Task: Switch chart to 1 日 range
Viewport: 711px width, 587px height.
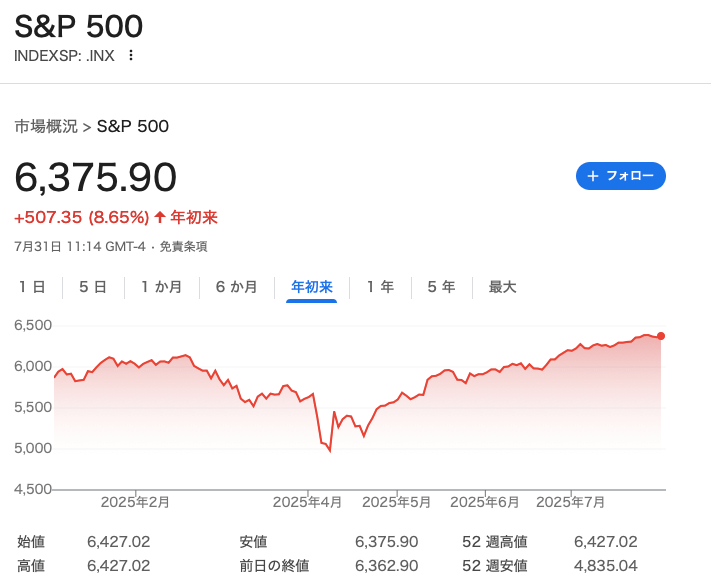Action: [32, 287]
